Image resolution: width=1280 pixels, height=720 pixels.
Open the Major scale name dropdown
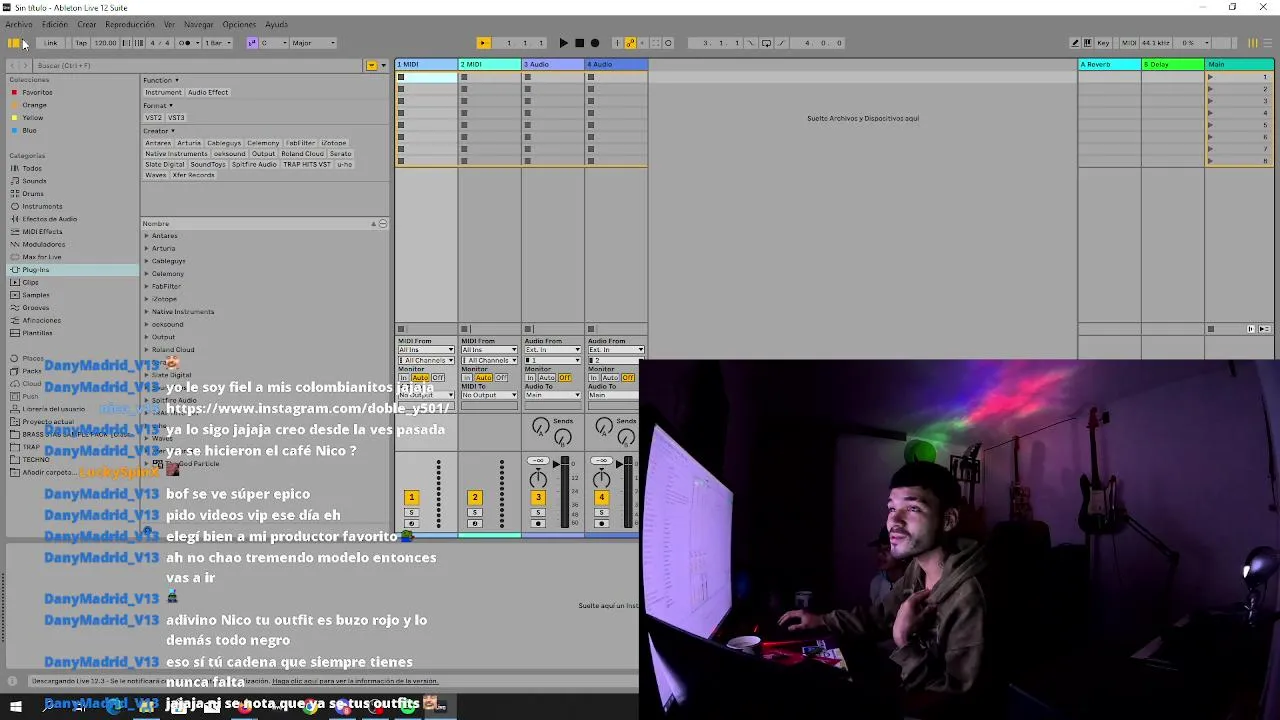(x=313, y=43)
